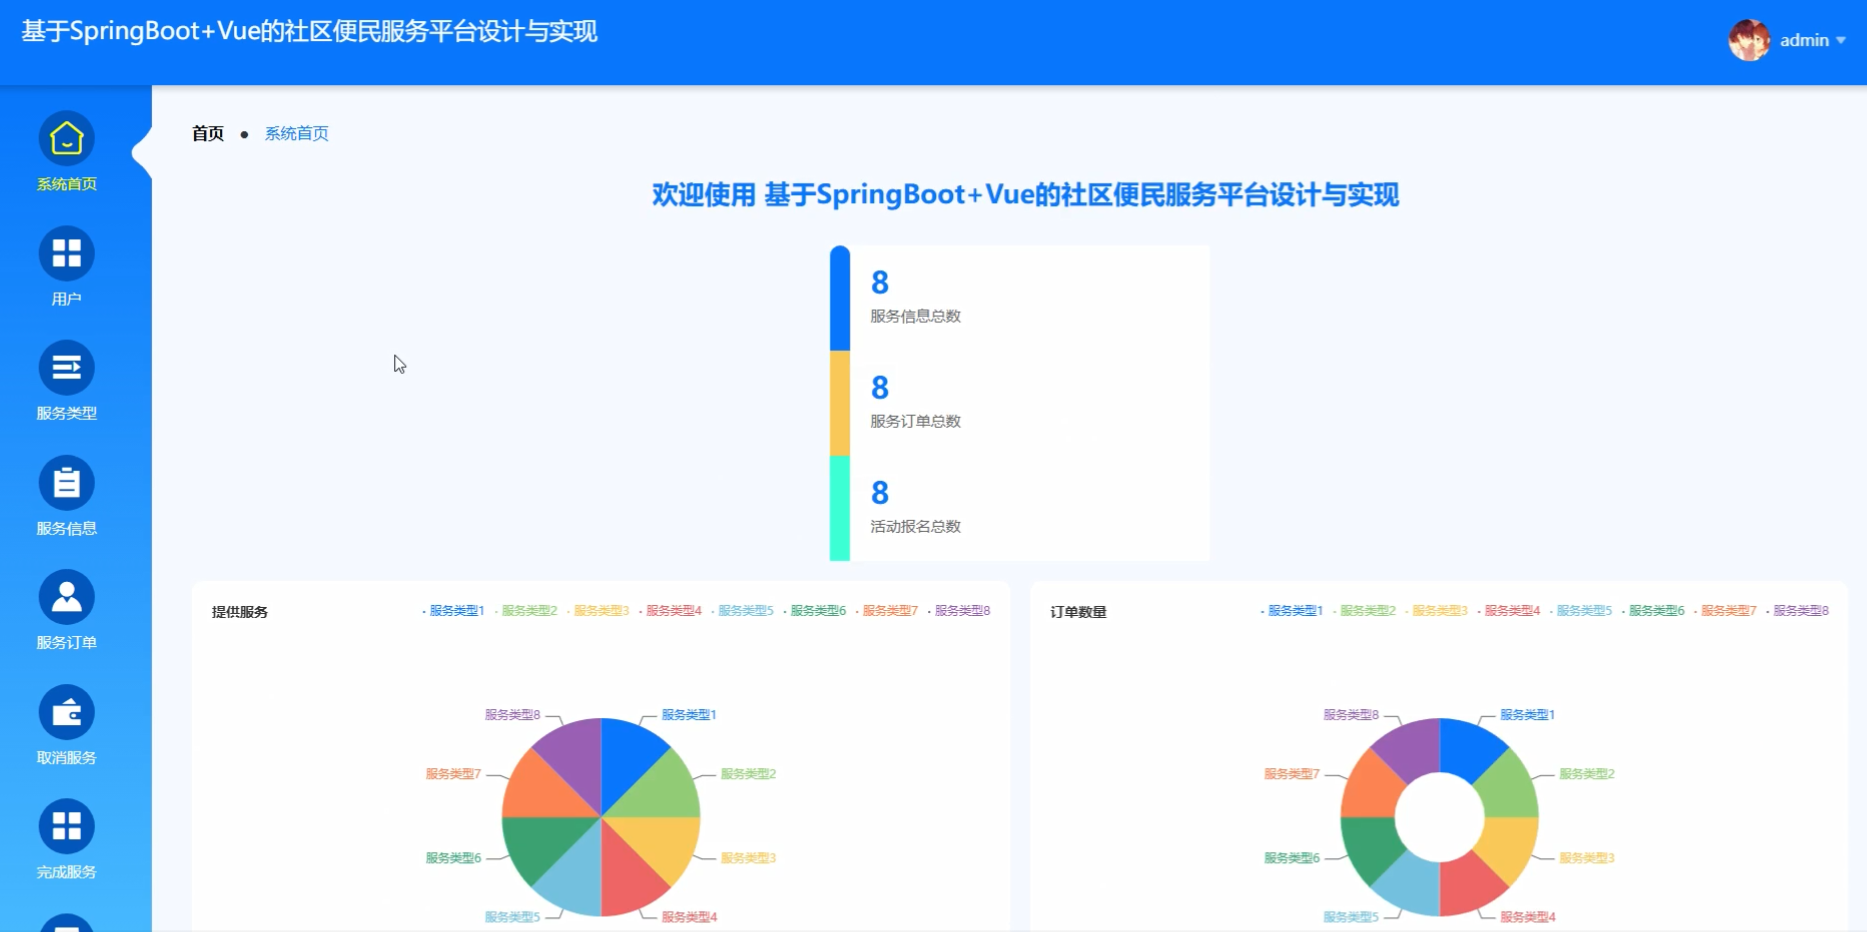This screenshot has width=1867, height=932.
Task: Toggle 服务类型4 legend in the 提供服务 chart
Action: pos(672,610)
